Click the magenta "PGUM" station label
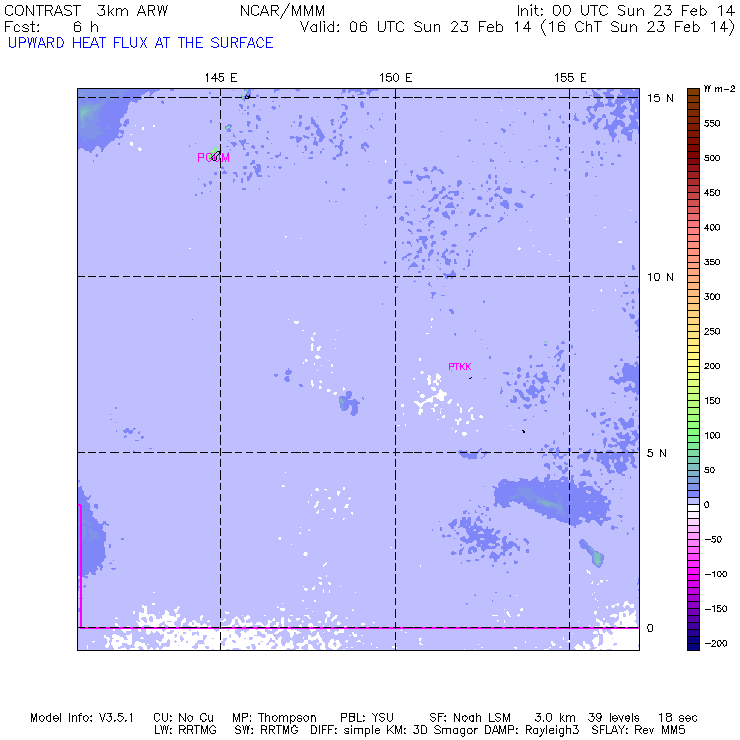The height and width of the screenshot is (740, 740). coord(213,158)
